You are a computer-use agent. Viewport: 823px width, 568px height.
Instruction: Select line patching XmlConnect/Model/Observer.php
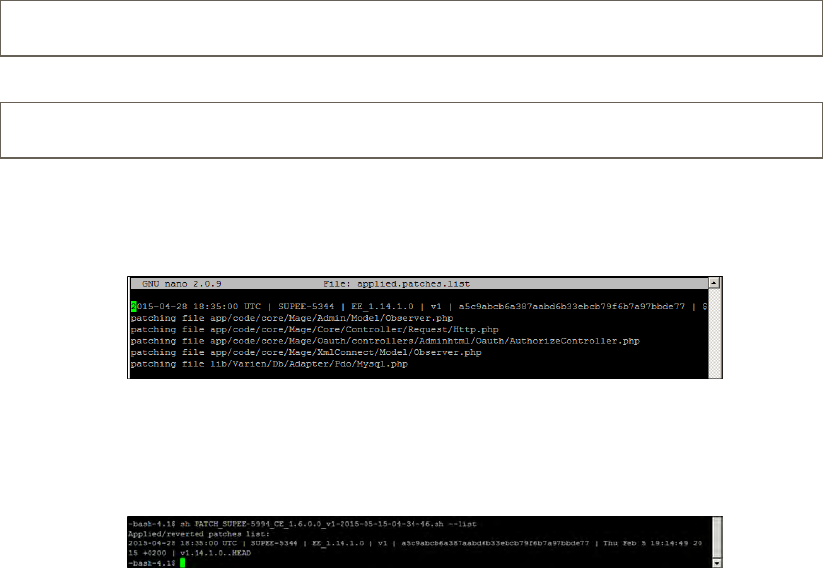(306, 353)
